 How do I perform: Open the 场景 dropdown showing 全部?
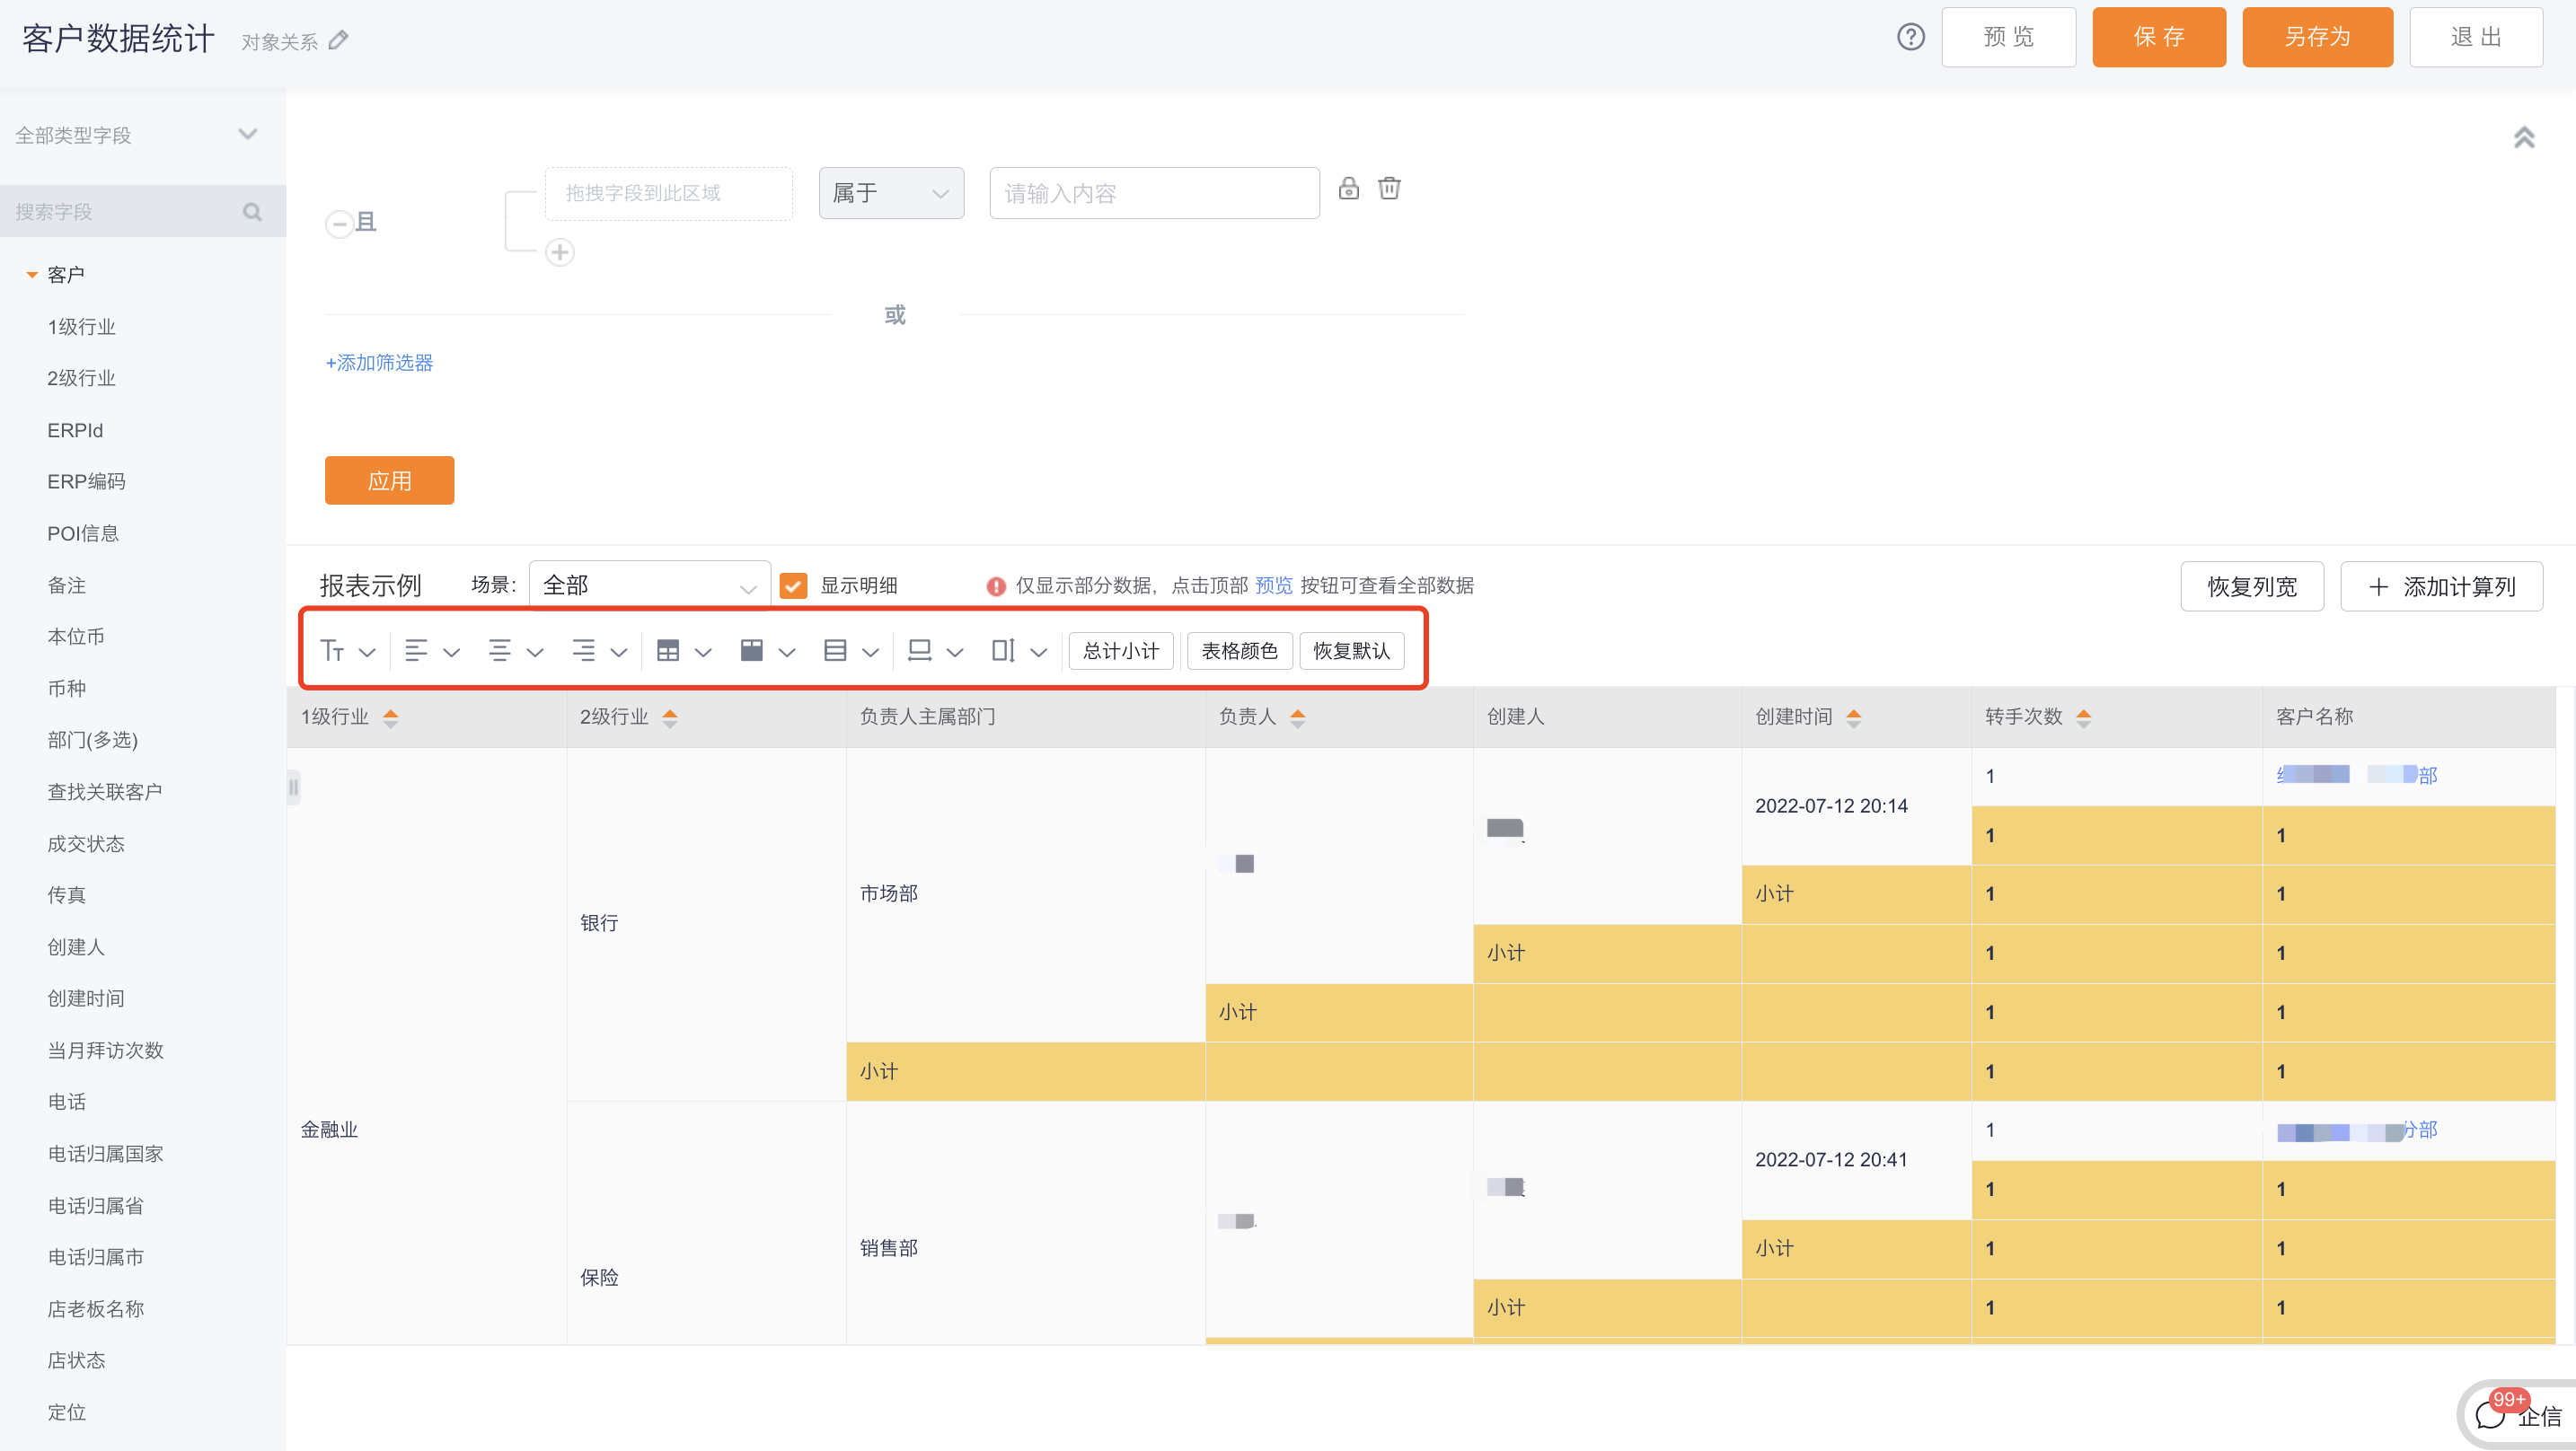coord(648,585)
